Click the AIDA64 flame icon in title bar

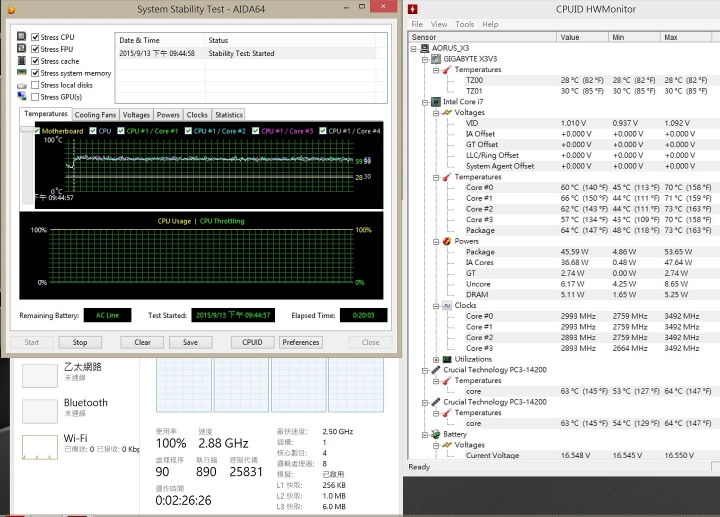tap(11, 9)
